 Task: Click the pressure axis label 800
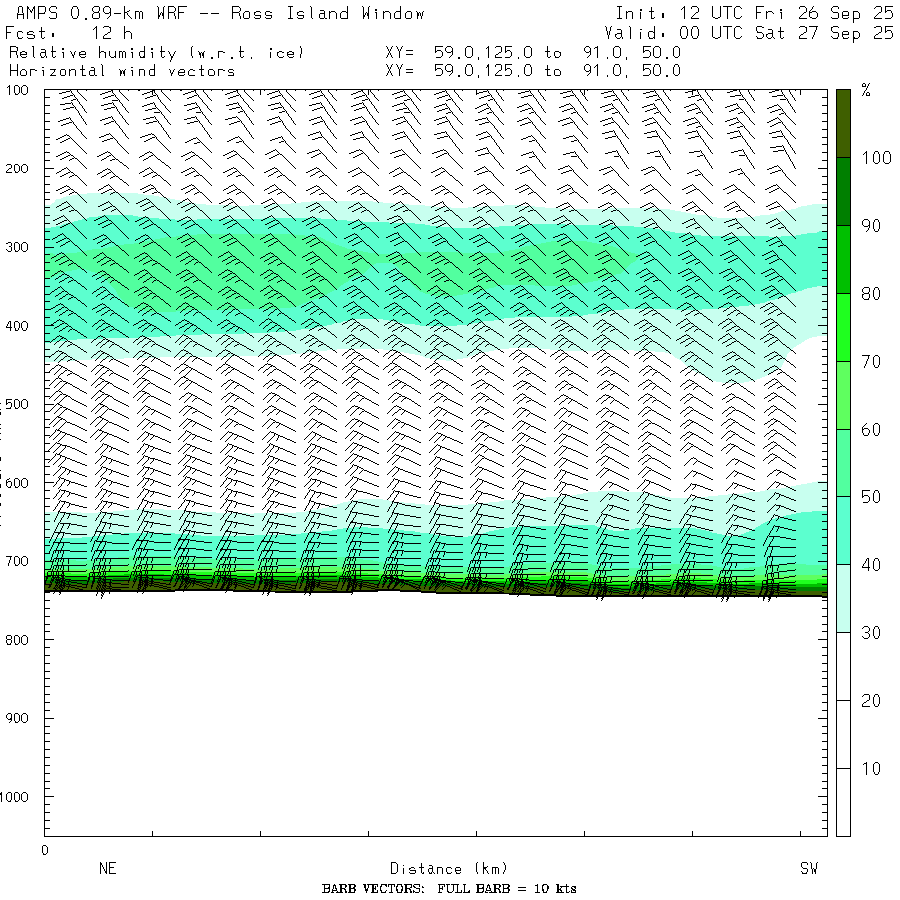point(17,640)
